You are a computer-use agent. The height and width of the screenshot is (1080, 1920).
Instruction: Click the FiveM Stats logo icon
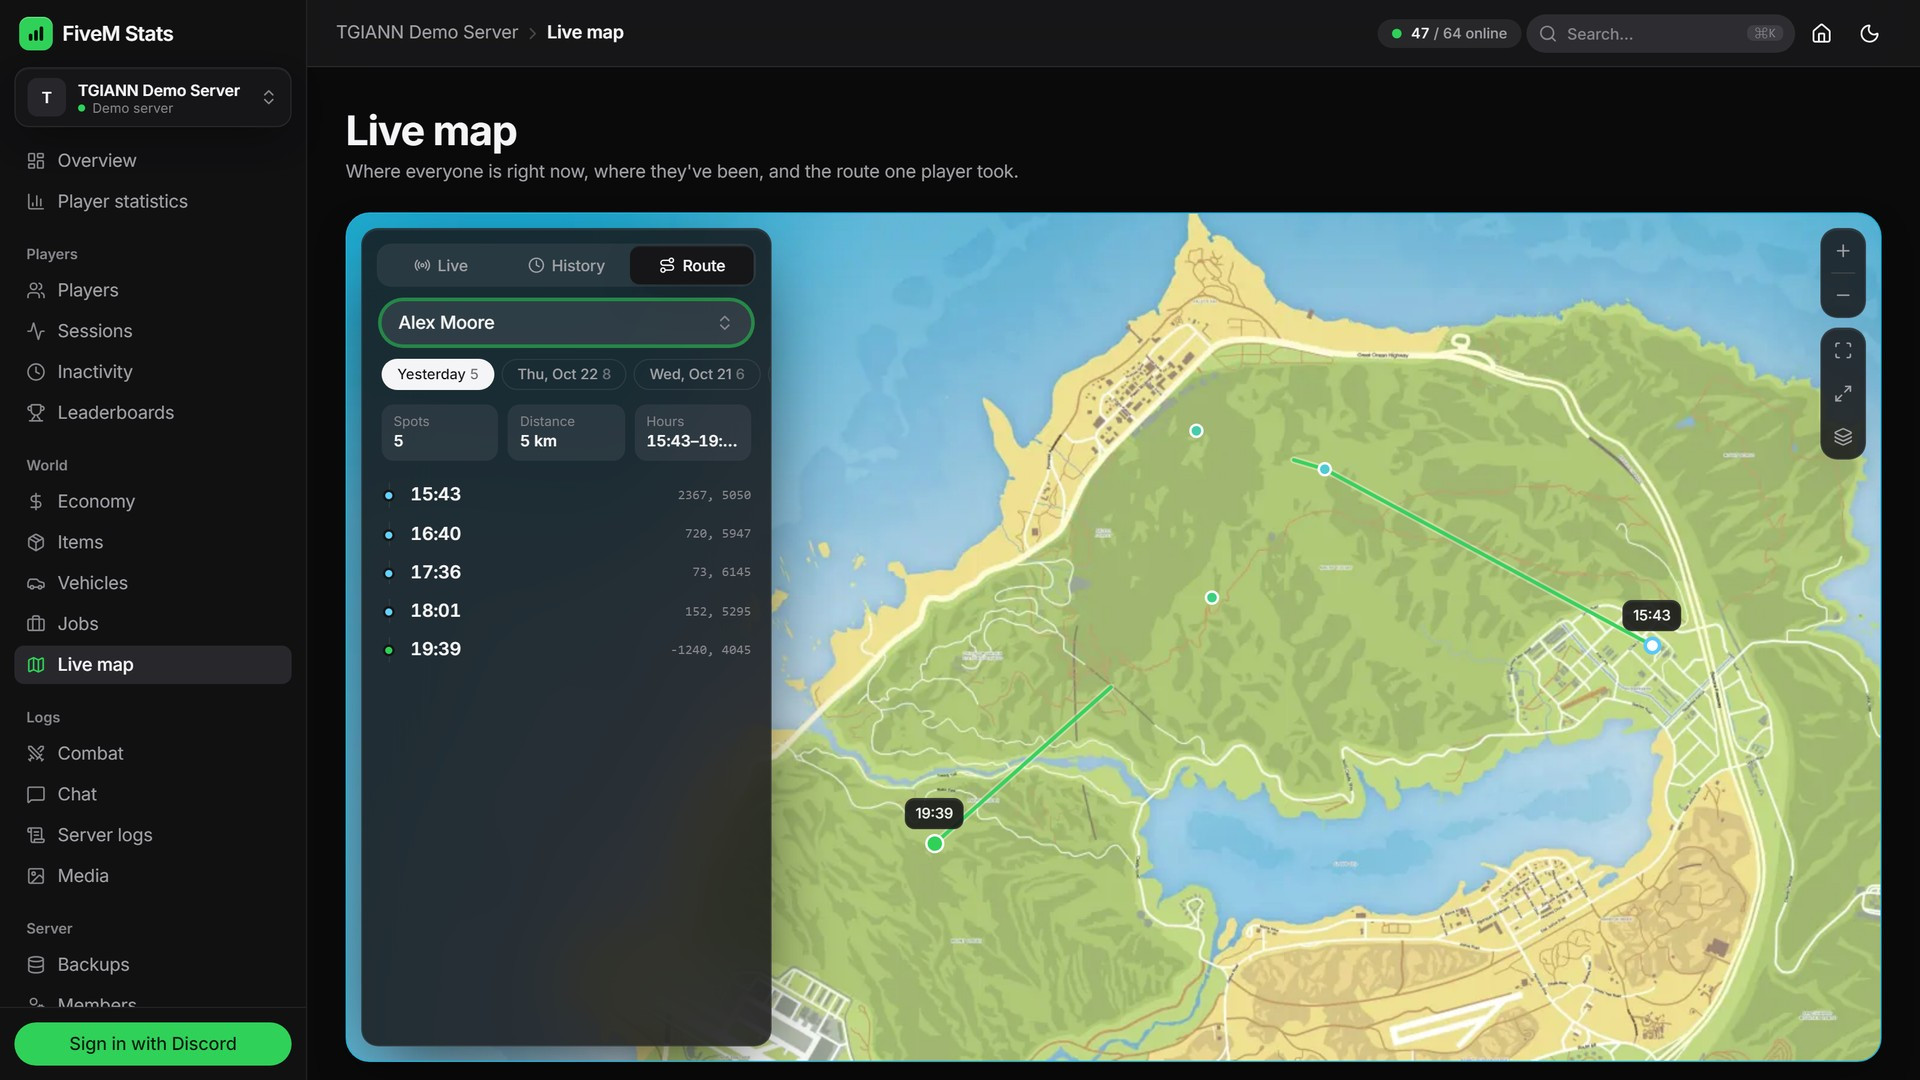point(36,33)
